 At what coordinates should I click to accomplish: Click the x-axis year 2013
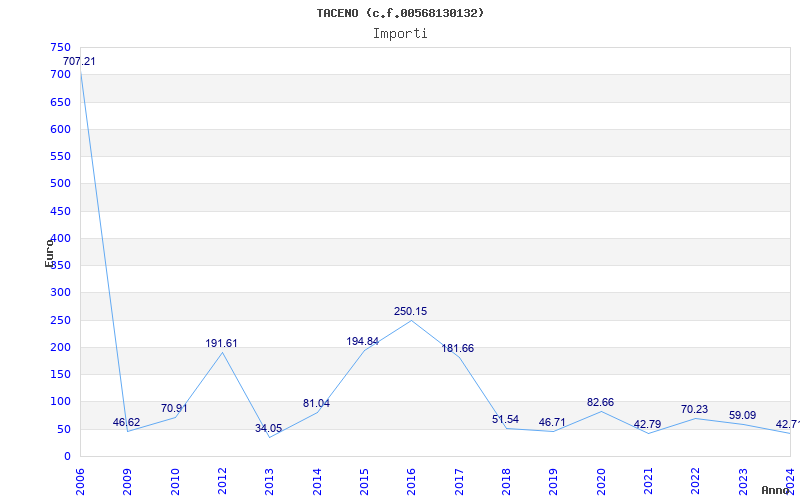pos(269,481)
